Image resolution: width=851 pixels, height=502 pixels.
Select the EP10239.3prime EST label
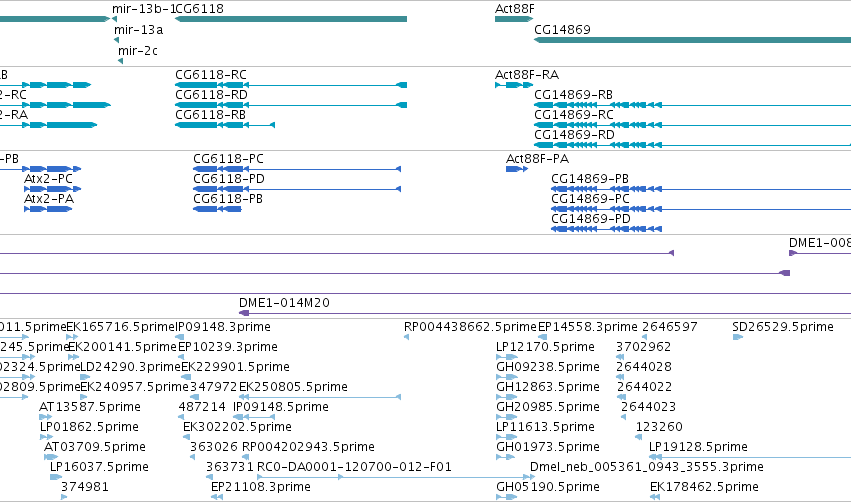pos(228,347)
